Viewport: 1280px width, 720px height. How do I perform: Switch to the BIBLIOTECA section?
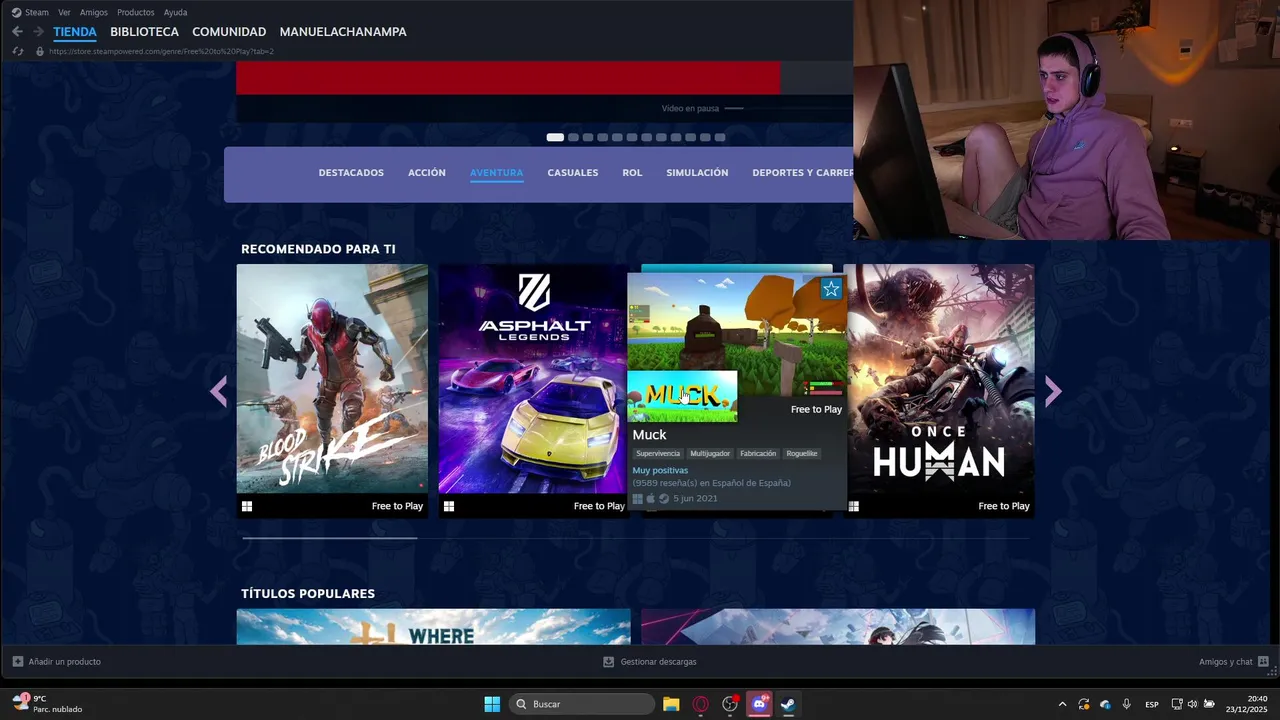pyautogui.click(x=144, y=32)
